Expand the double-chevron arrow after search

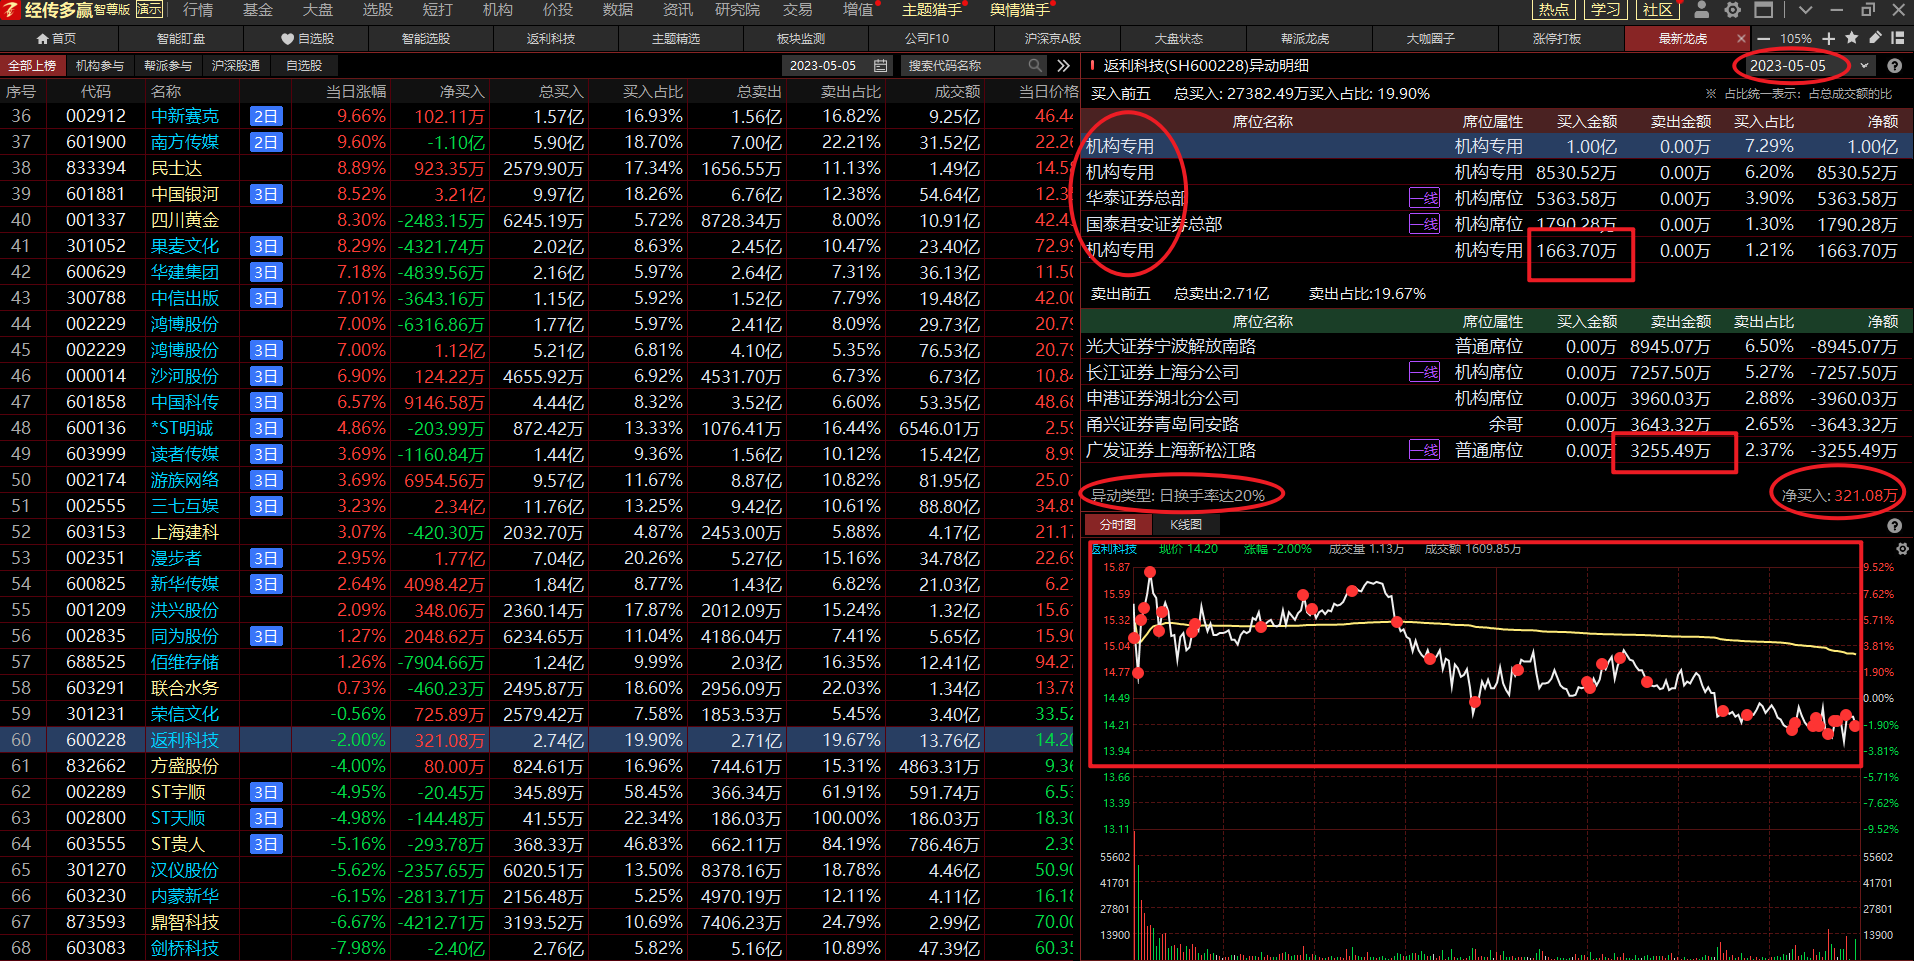tap(1063, 65)
